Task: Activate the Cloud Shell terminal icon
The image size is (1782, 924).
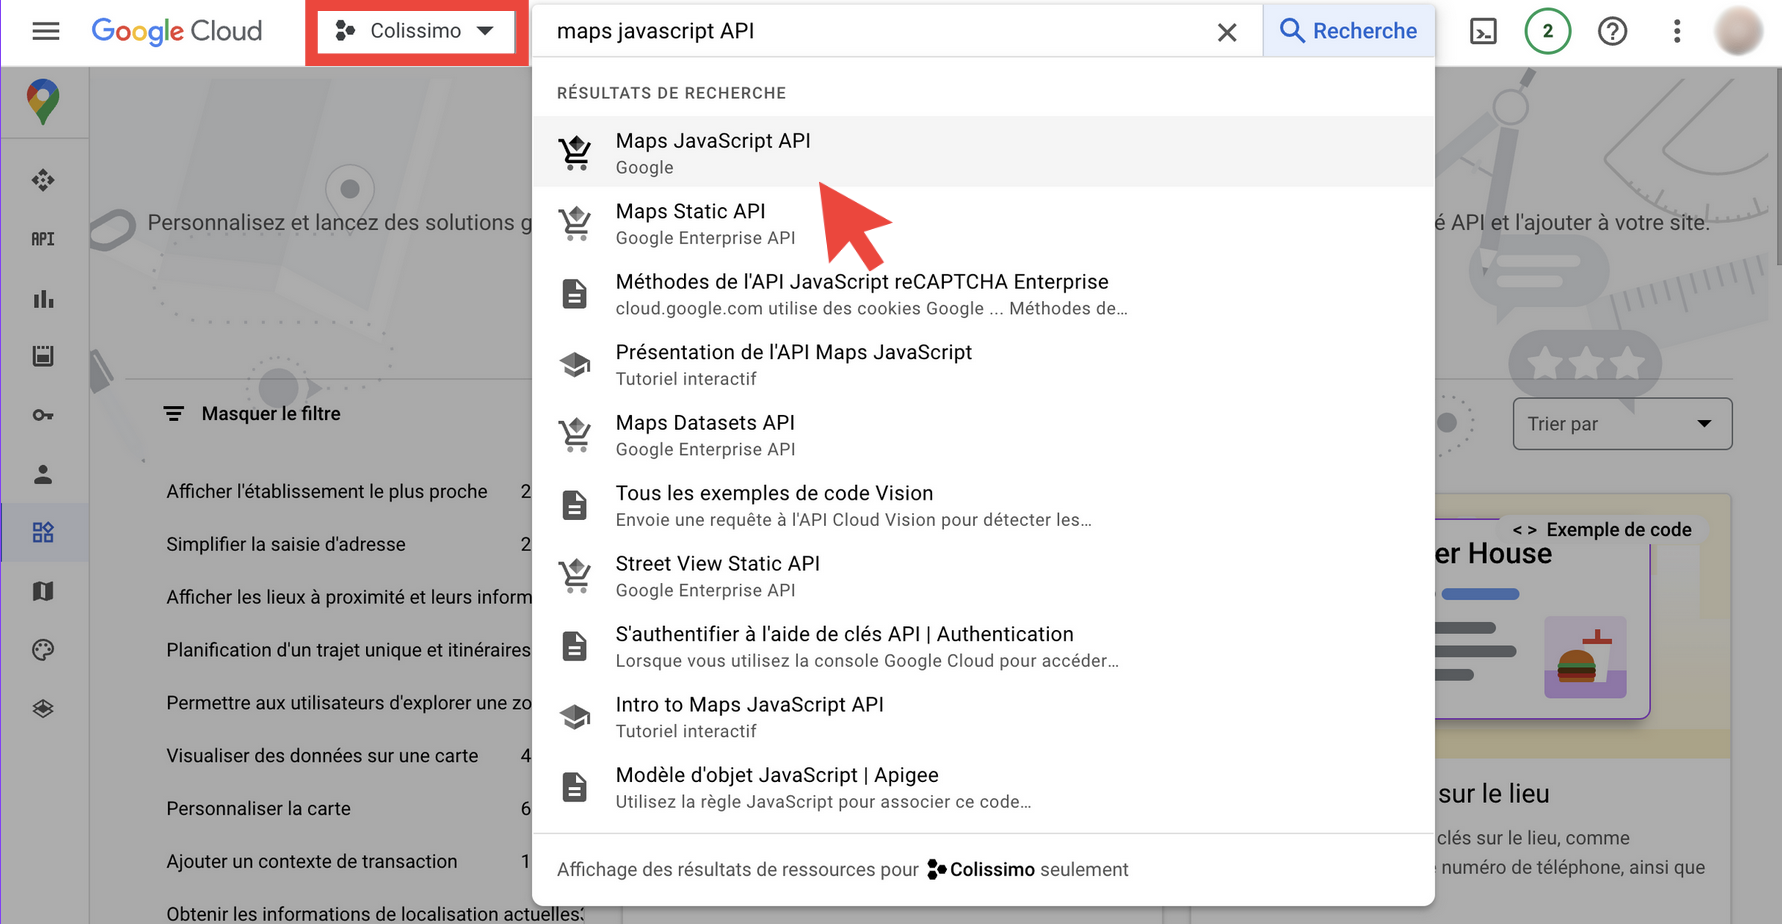Action: [1483, 32]
